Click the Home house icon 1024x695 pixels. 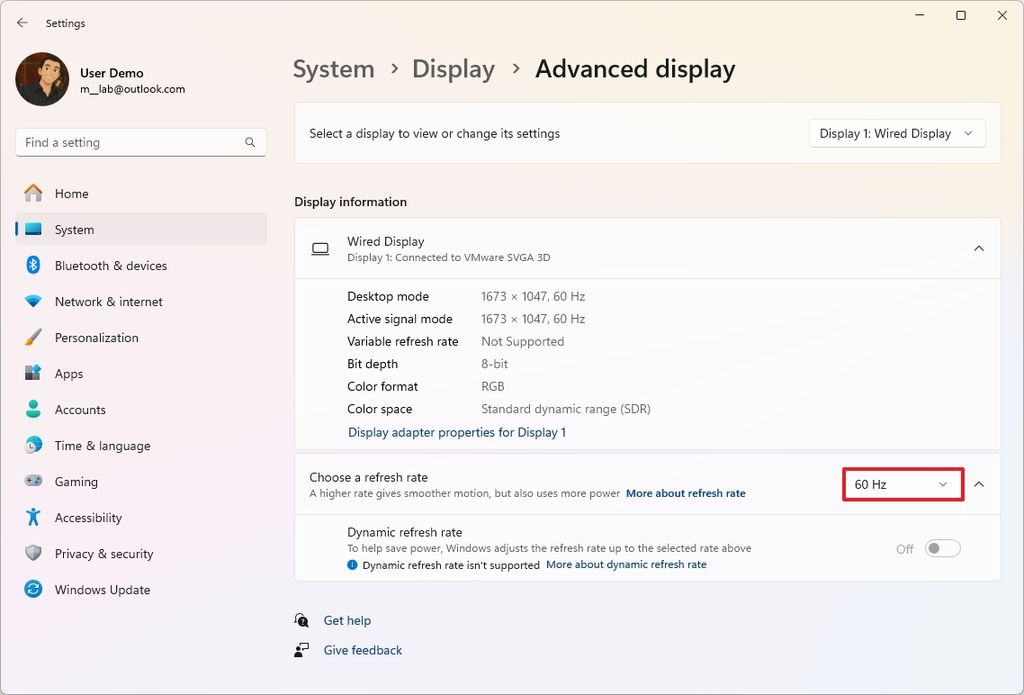33,193
